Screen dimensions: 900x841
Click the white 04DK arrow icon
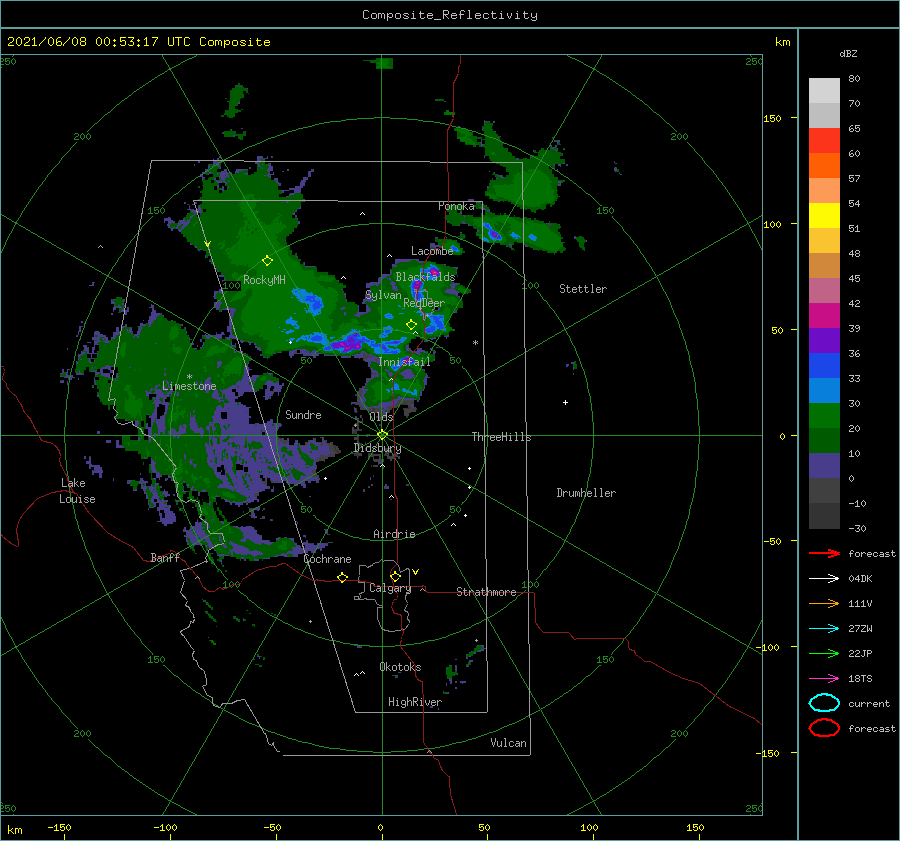(x=824, y=579)
